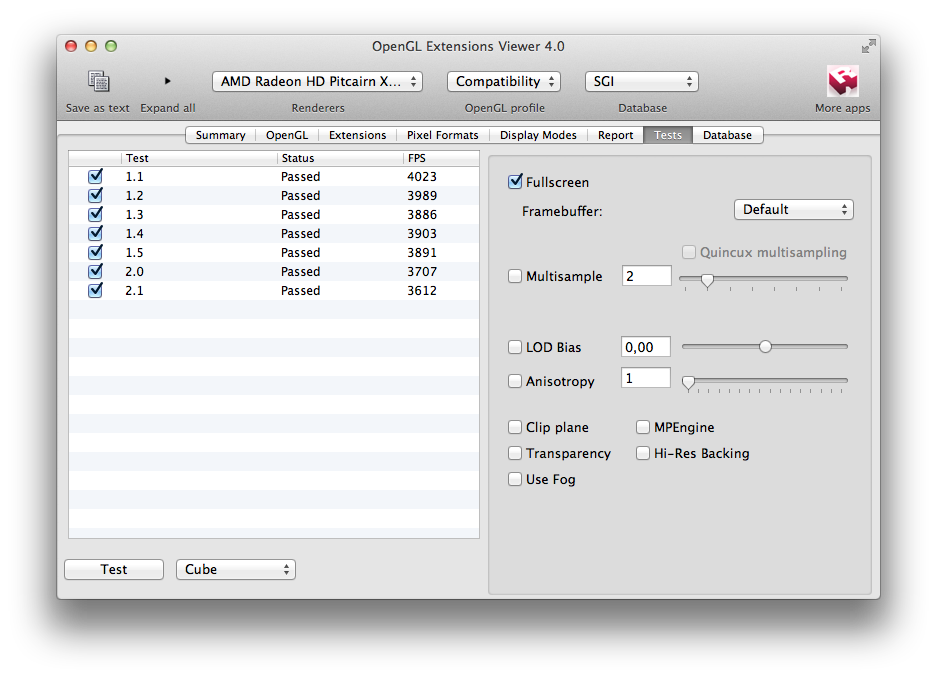Select the FPS value 3707
The width and height of the screenshot is (937, 678).
pyautogui.click(x=422, y=271)
